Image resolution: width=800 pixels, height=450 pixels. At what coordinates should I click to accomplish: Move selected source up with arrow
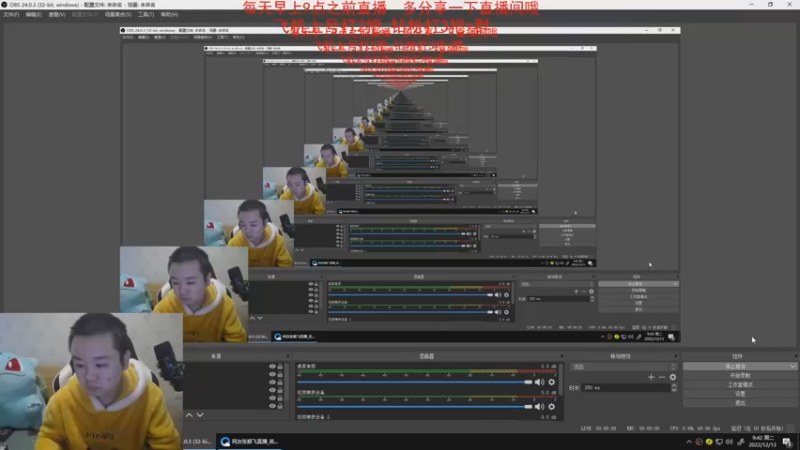(189, 415)
